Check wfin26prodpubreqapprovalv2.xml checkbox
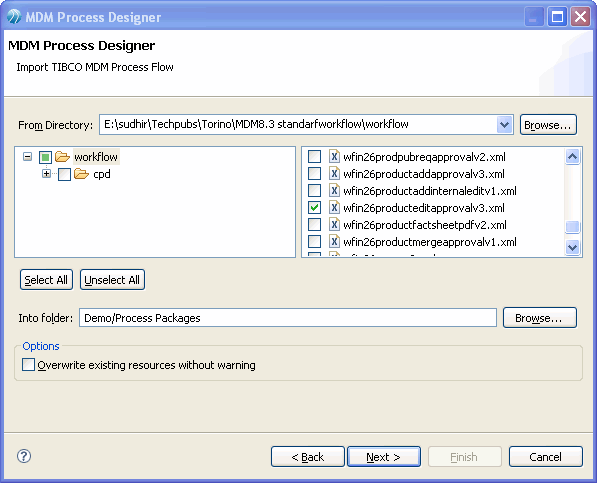Image resolution: width=597 pixels, height=483 pixels. (x=314, y=156)
